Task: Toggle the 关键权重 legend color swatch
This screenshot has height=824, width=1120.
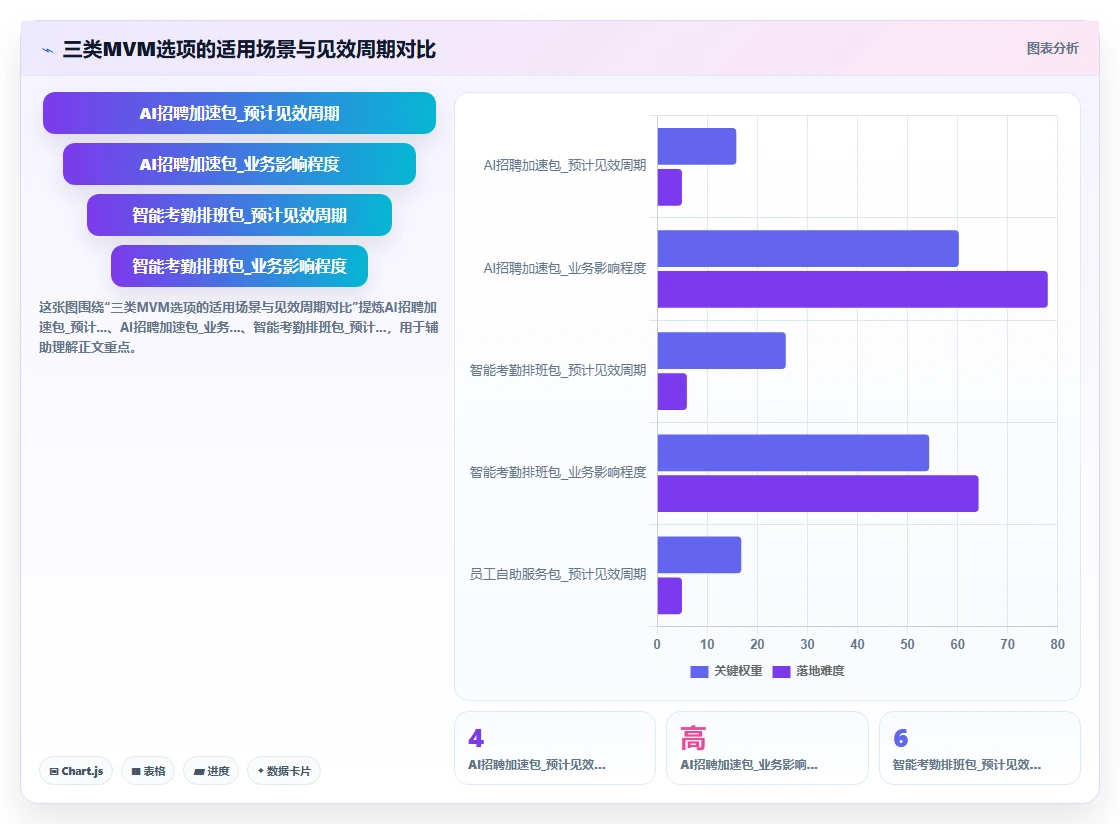Action: pyautogui.click(x=699, y=671)
